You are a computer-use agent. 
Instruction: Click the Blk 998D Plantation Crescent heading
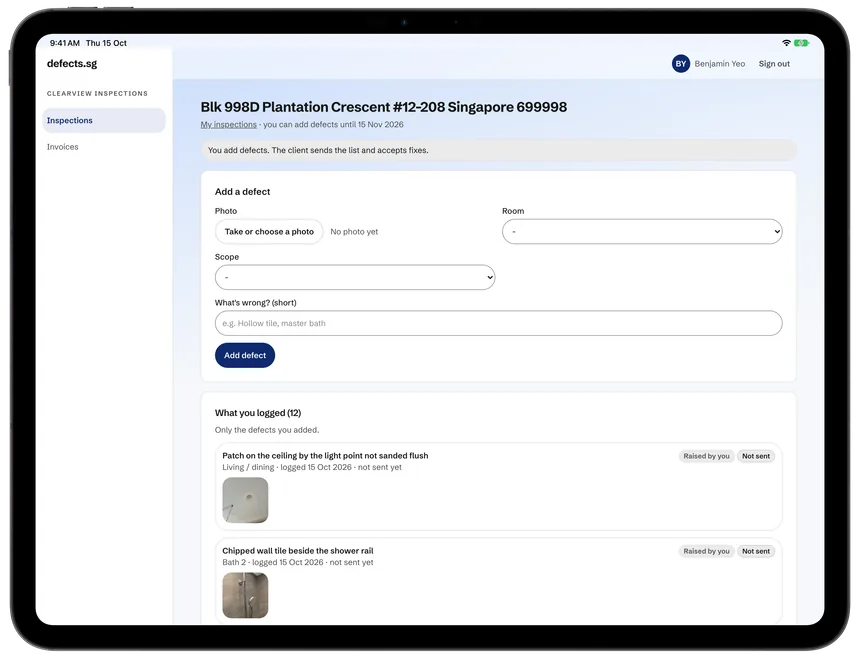click(x=383, y=107)
